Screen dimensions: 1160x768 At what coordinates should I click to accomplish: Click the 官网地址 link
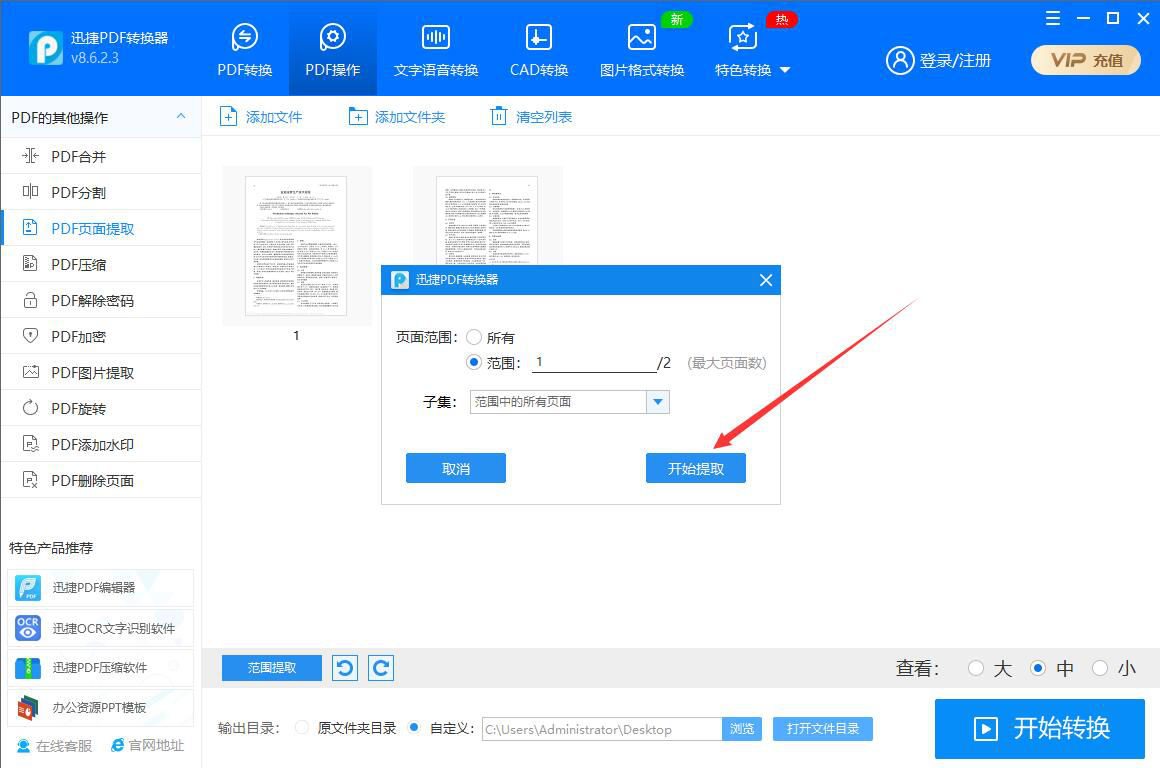tap(147, 746)
